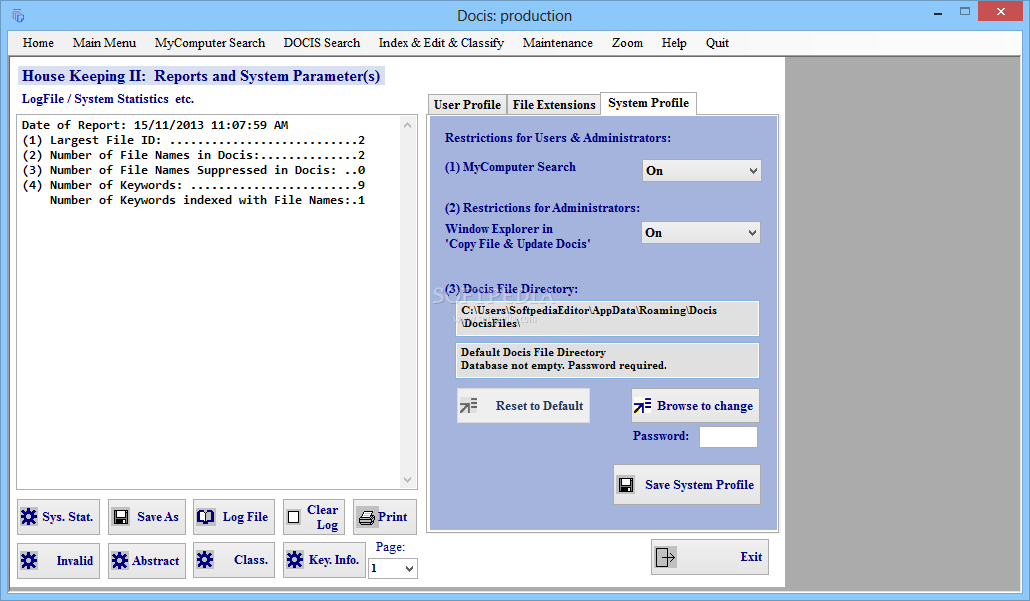Screen dimensions: 1030x601
Task: Click the gear icon on Class. button
Action: [205, 560]
